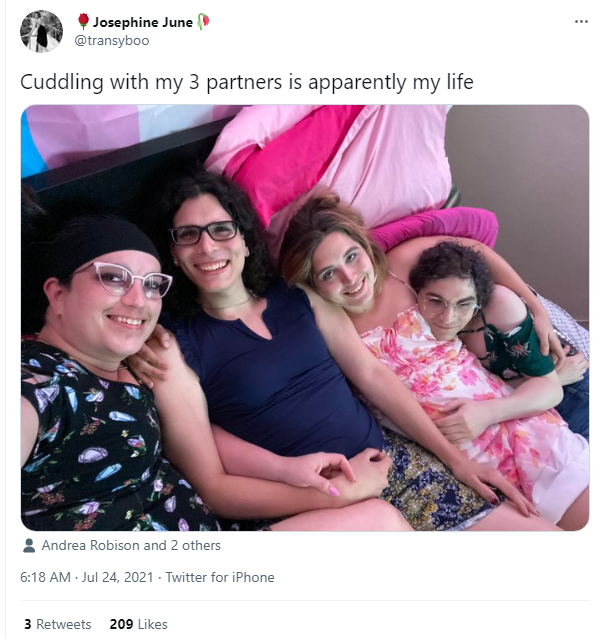Click the tweet text about cuddling partners
Image resolution: width=603 pixels, height=639 pixels.
pyautogui.click(x=247, y=82)
